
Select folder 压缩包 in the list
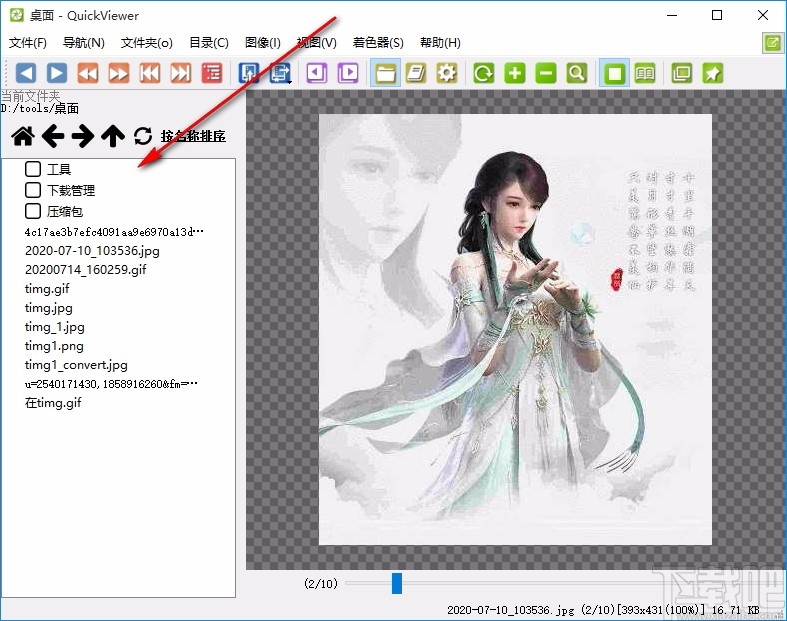click(x=65, y=211)
